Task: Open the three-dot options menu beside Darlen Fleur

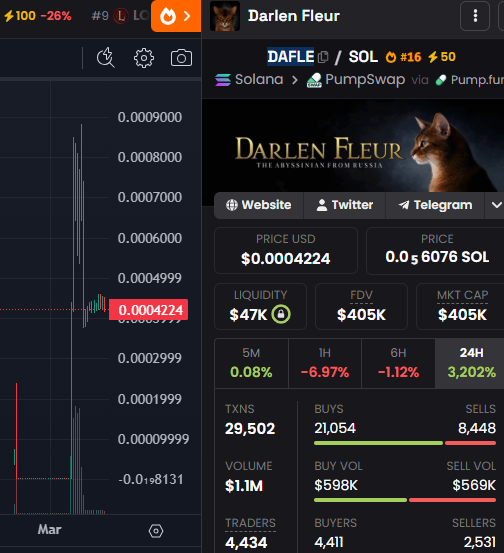Action: pyautogui.click(x=475, y=16)
